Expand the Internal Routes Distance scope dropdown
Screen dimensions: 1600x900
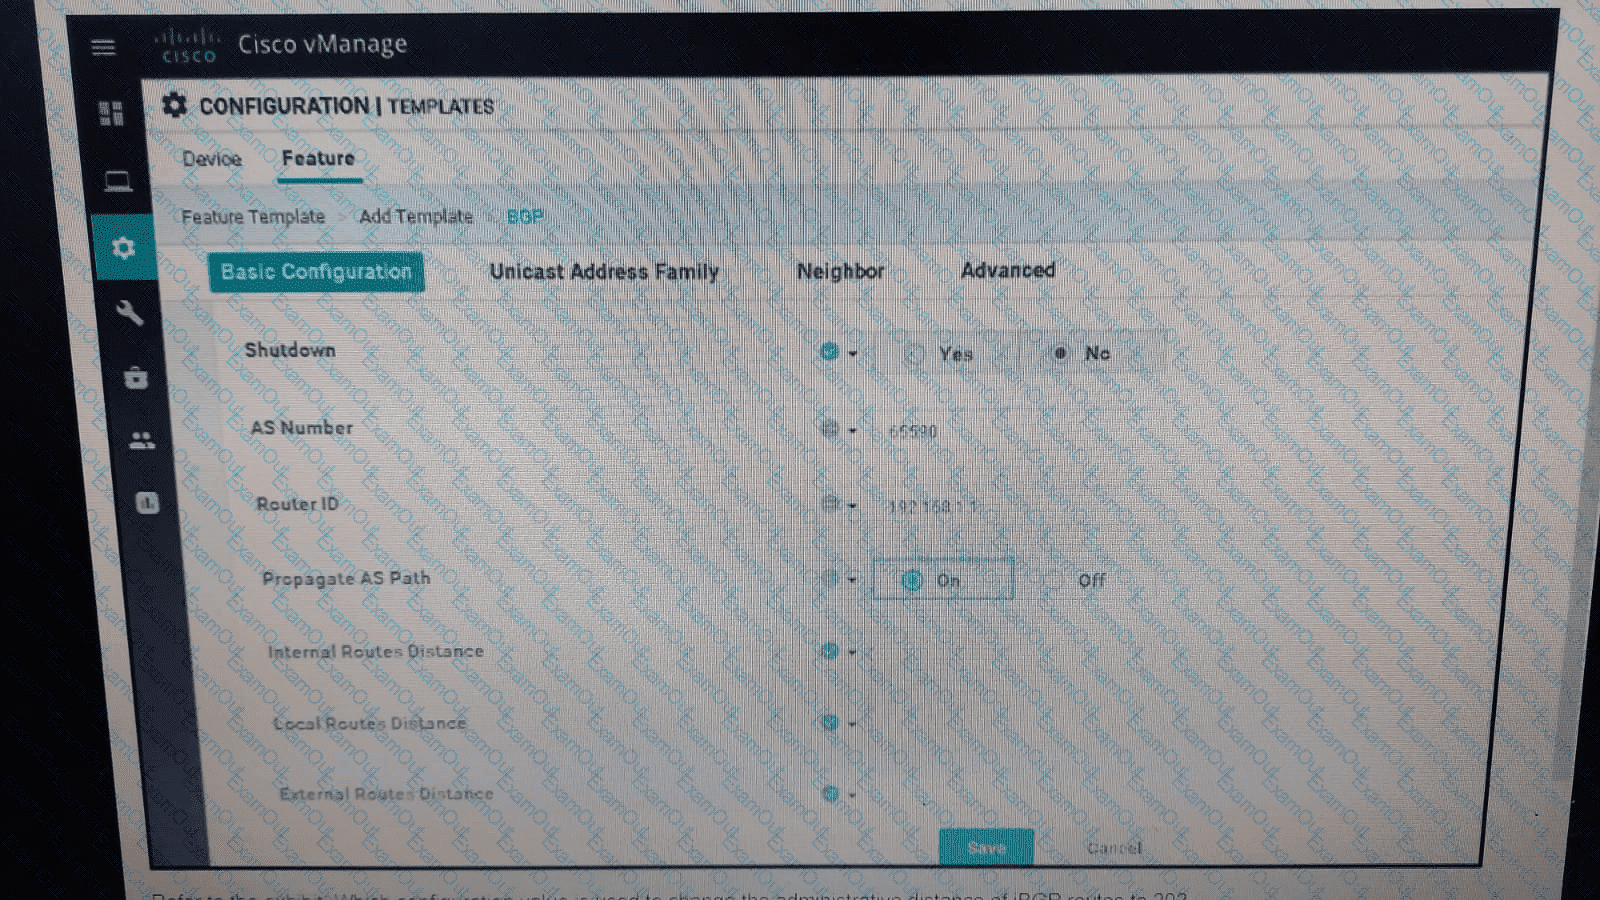coord(838,651)
